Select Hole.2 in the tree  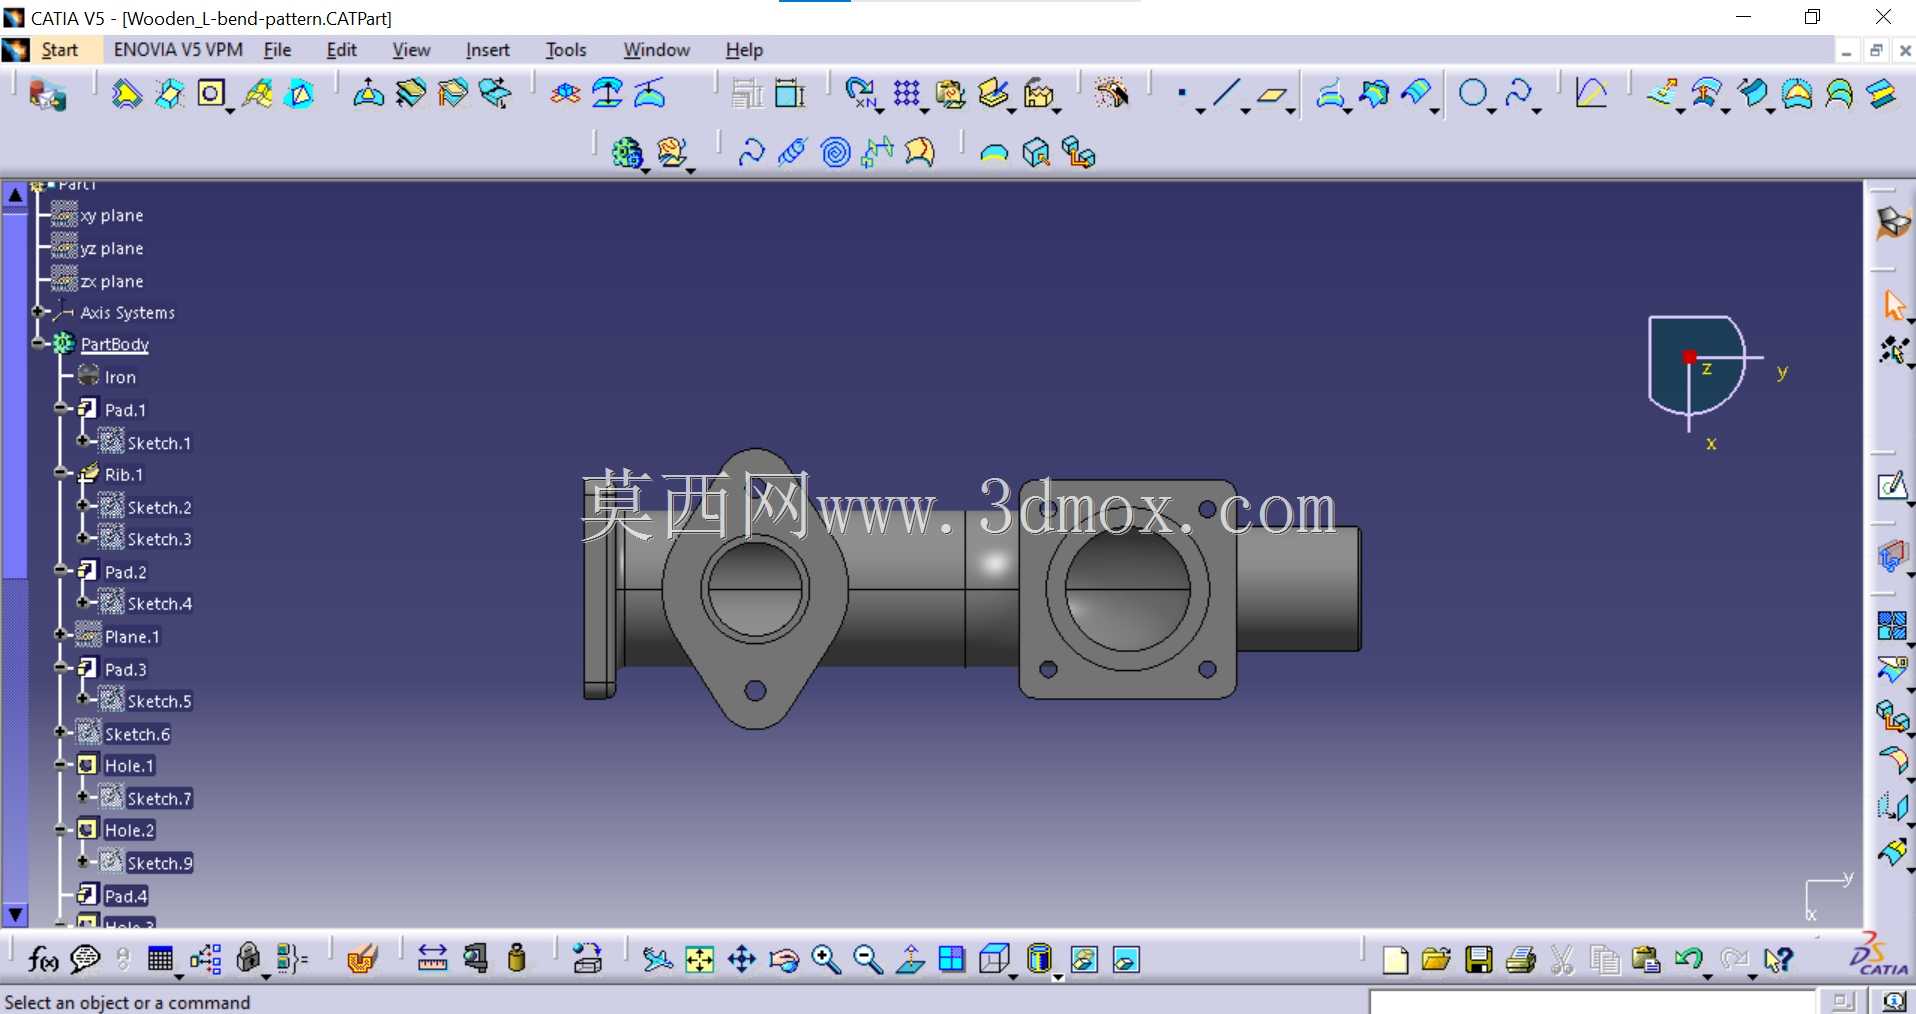pyautogui.click(x=130, y=830)
